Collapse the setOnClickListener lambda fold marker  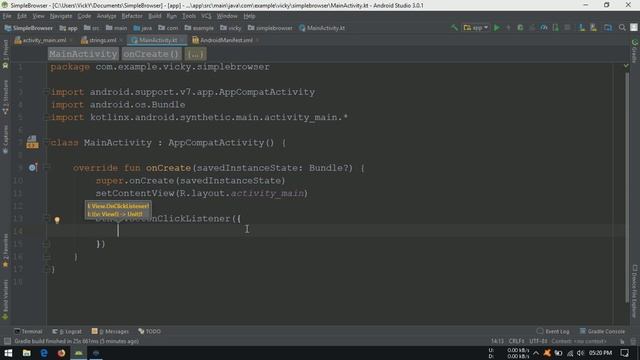(47, 218)
